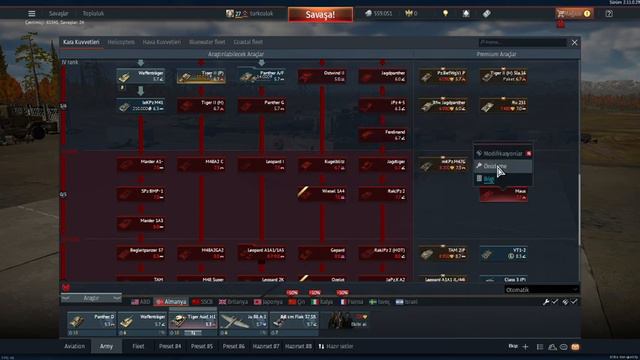Select the İsrail nation flag
Screen dimensions: 640x360
tap(407, 302)
